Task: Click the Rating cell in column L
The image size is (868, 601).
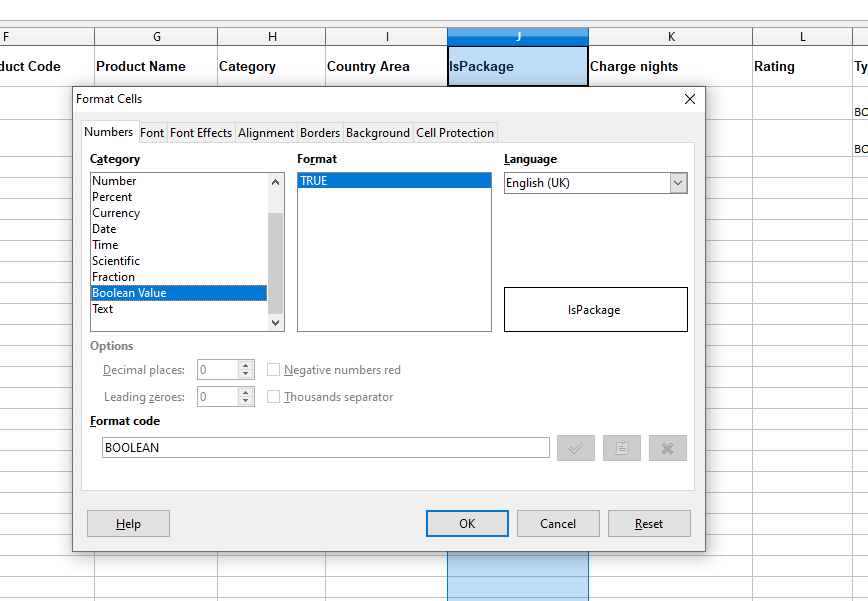Action: (802, 66)
